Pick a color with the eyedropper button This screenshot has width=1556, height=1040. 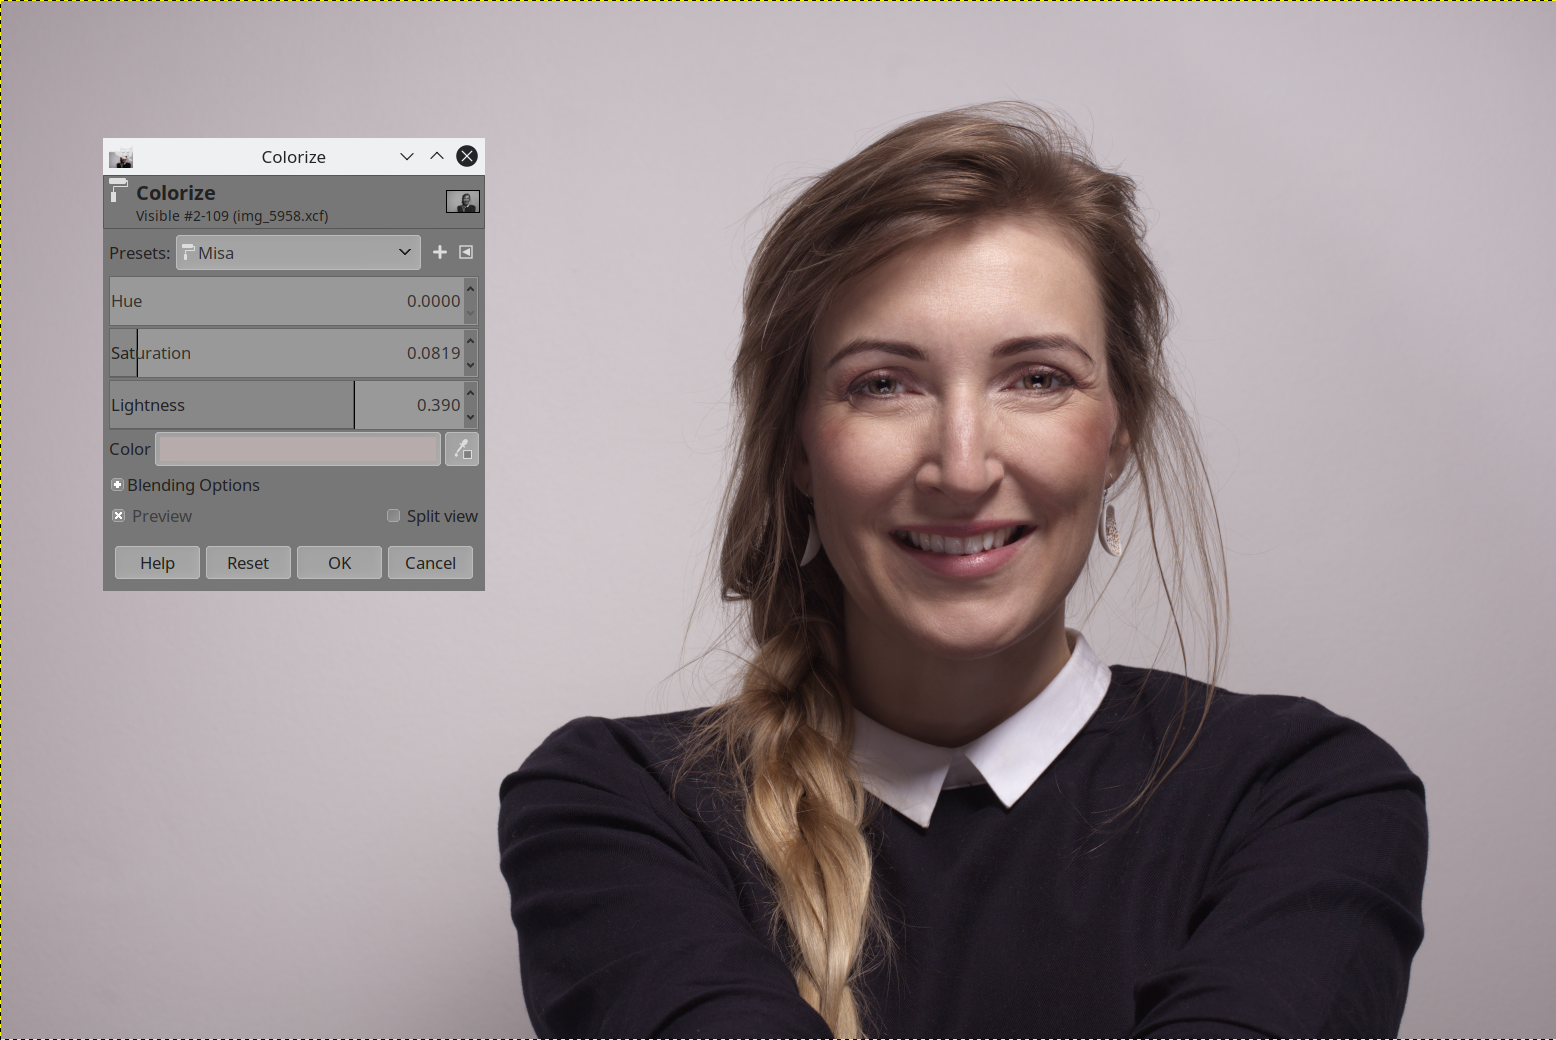click(x=462, y=449)
